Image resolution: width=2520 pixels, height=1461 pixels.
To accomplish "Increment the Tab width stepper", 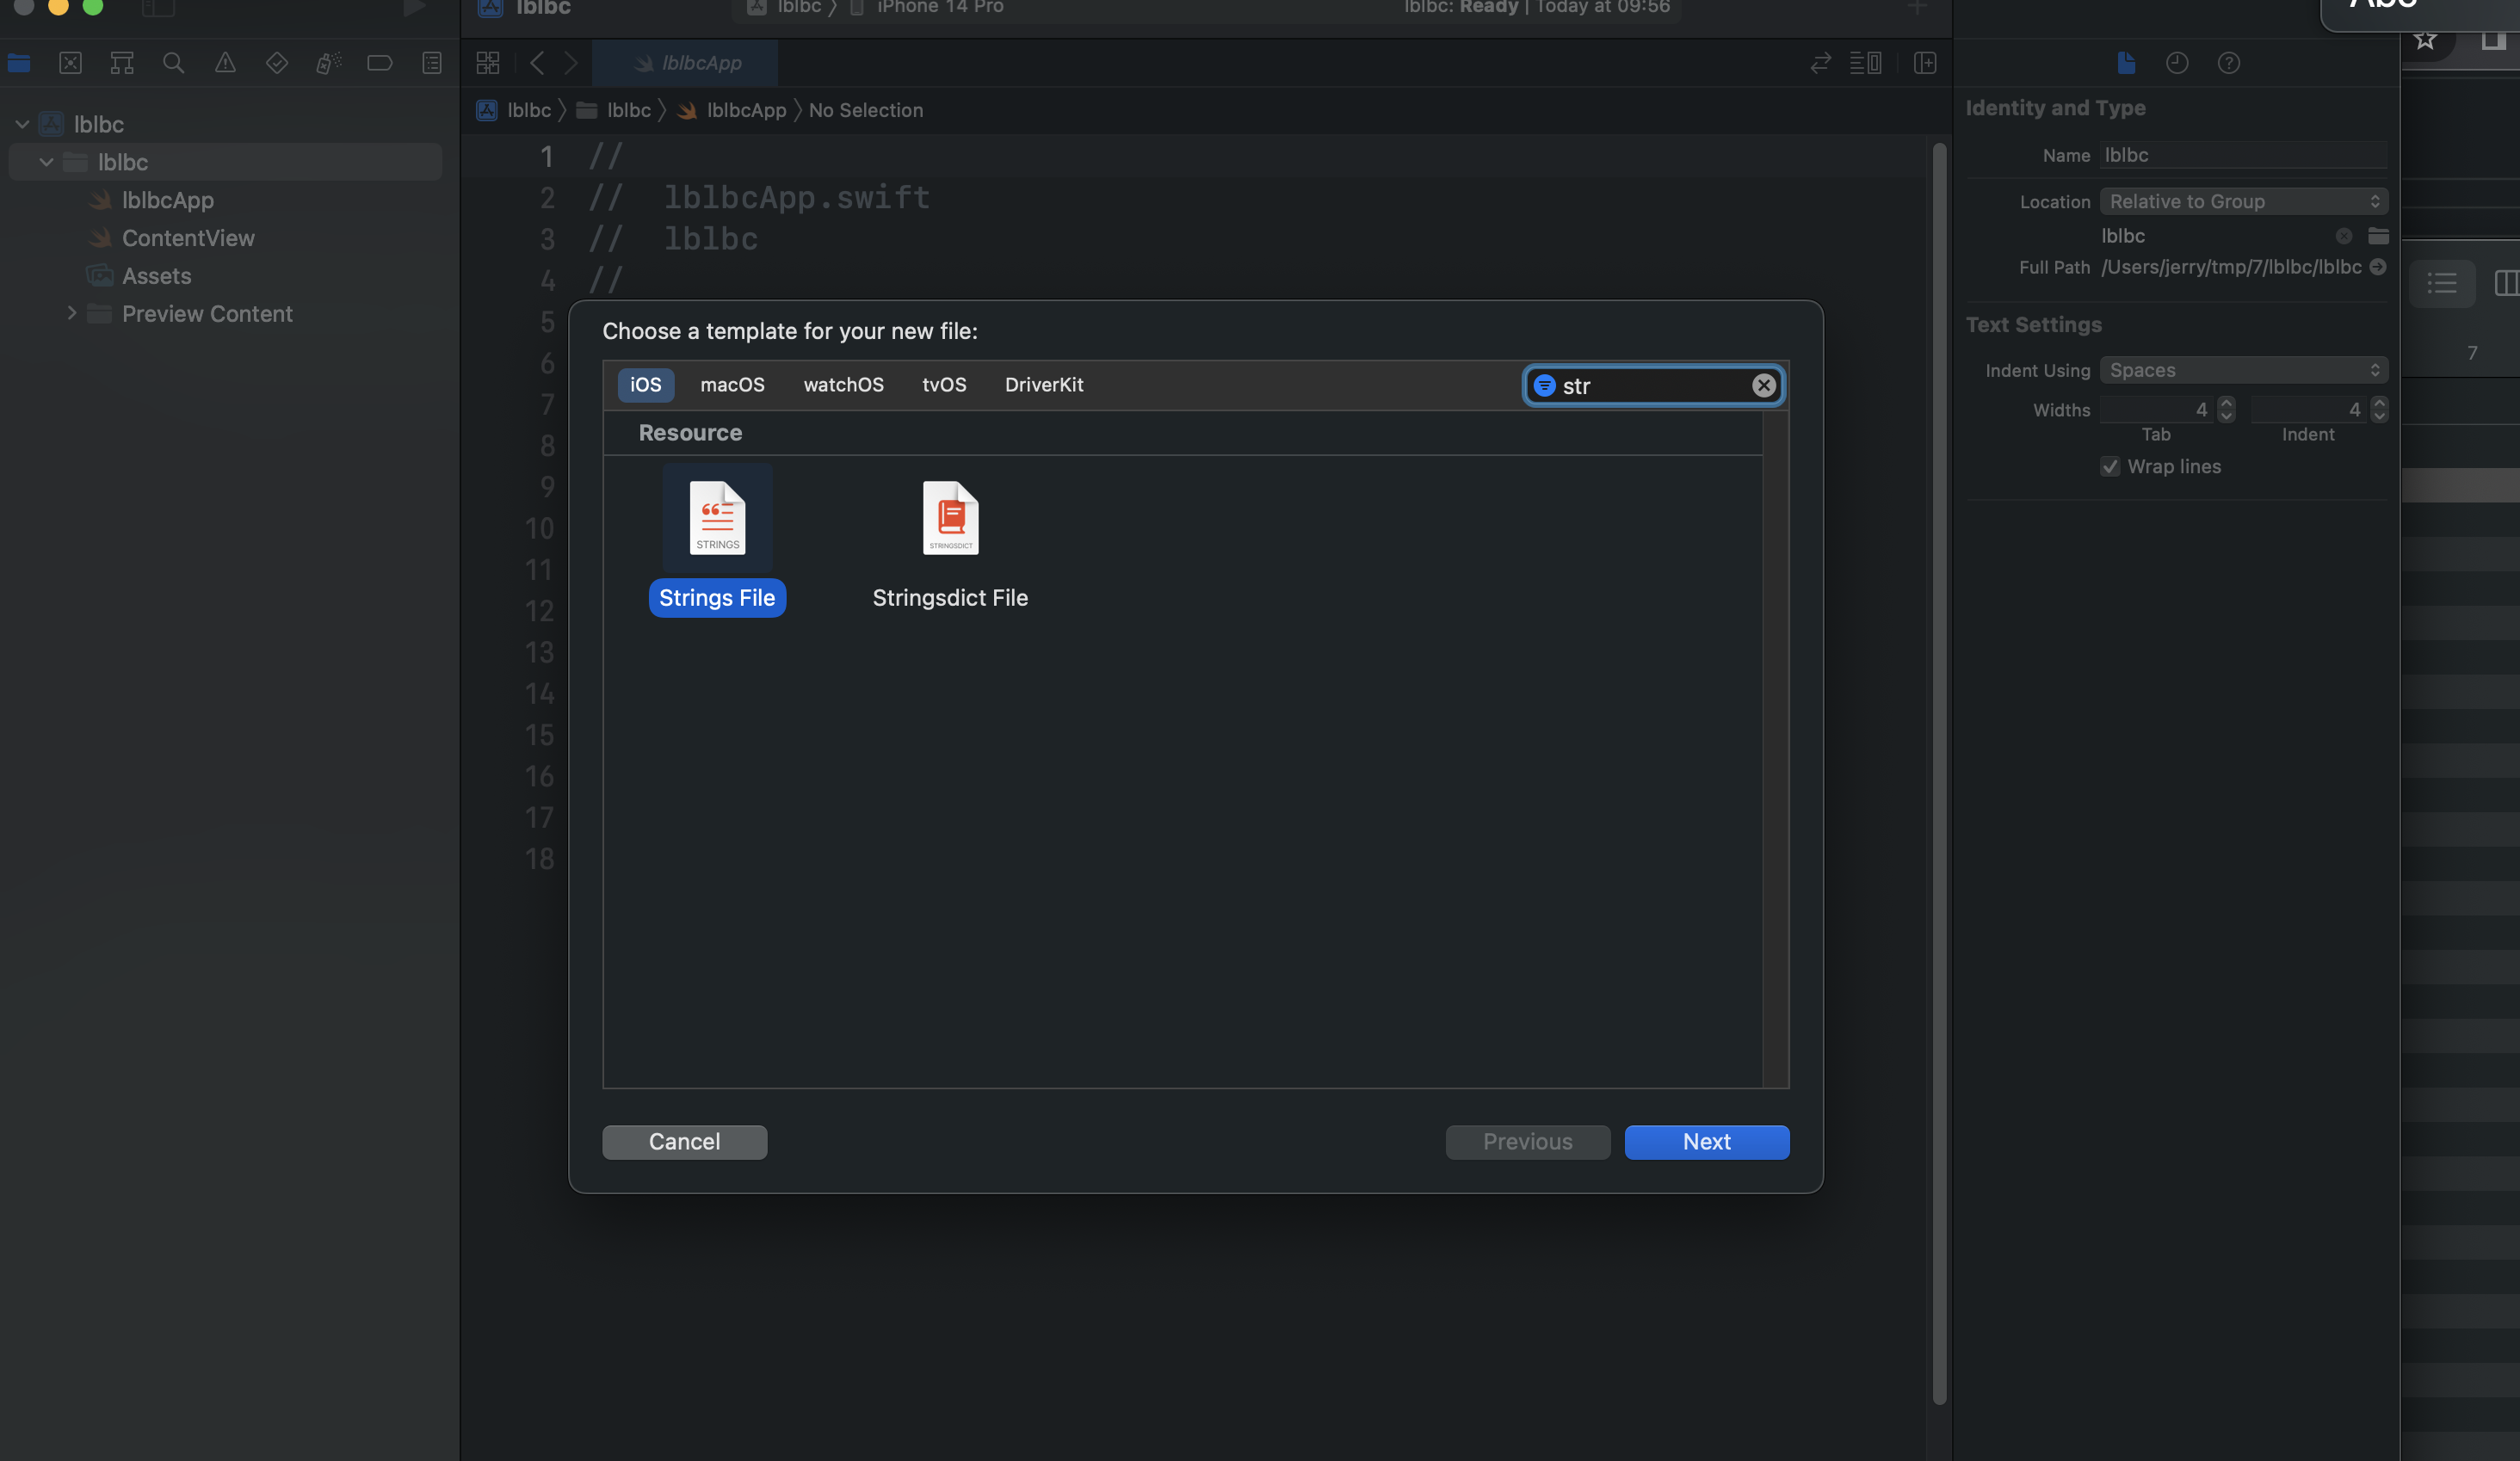I will click(x=2226, y=403).
